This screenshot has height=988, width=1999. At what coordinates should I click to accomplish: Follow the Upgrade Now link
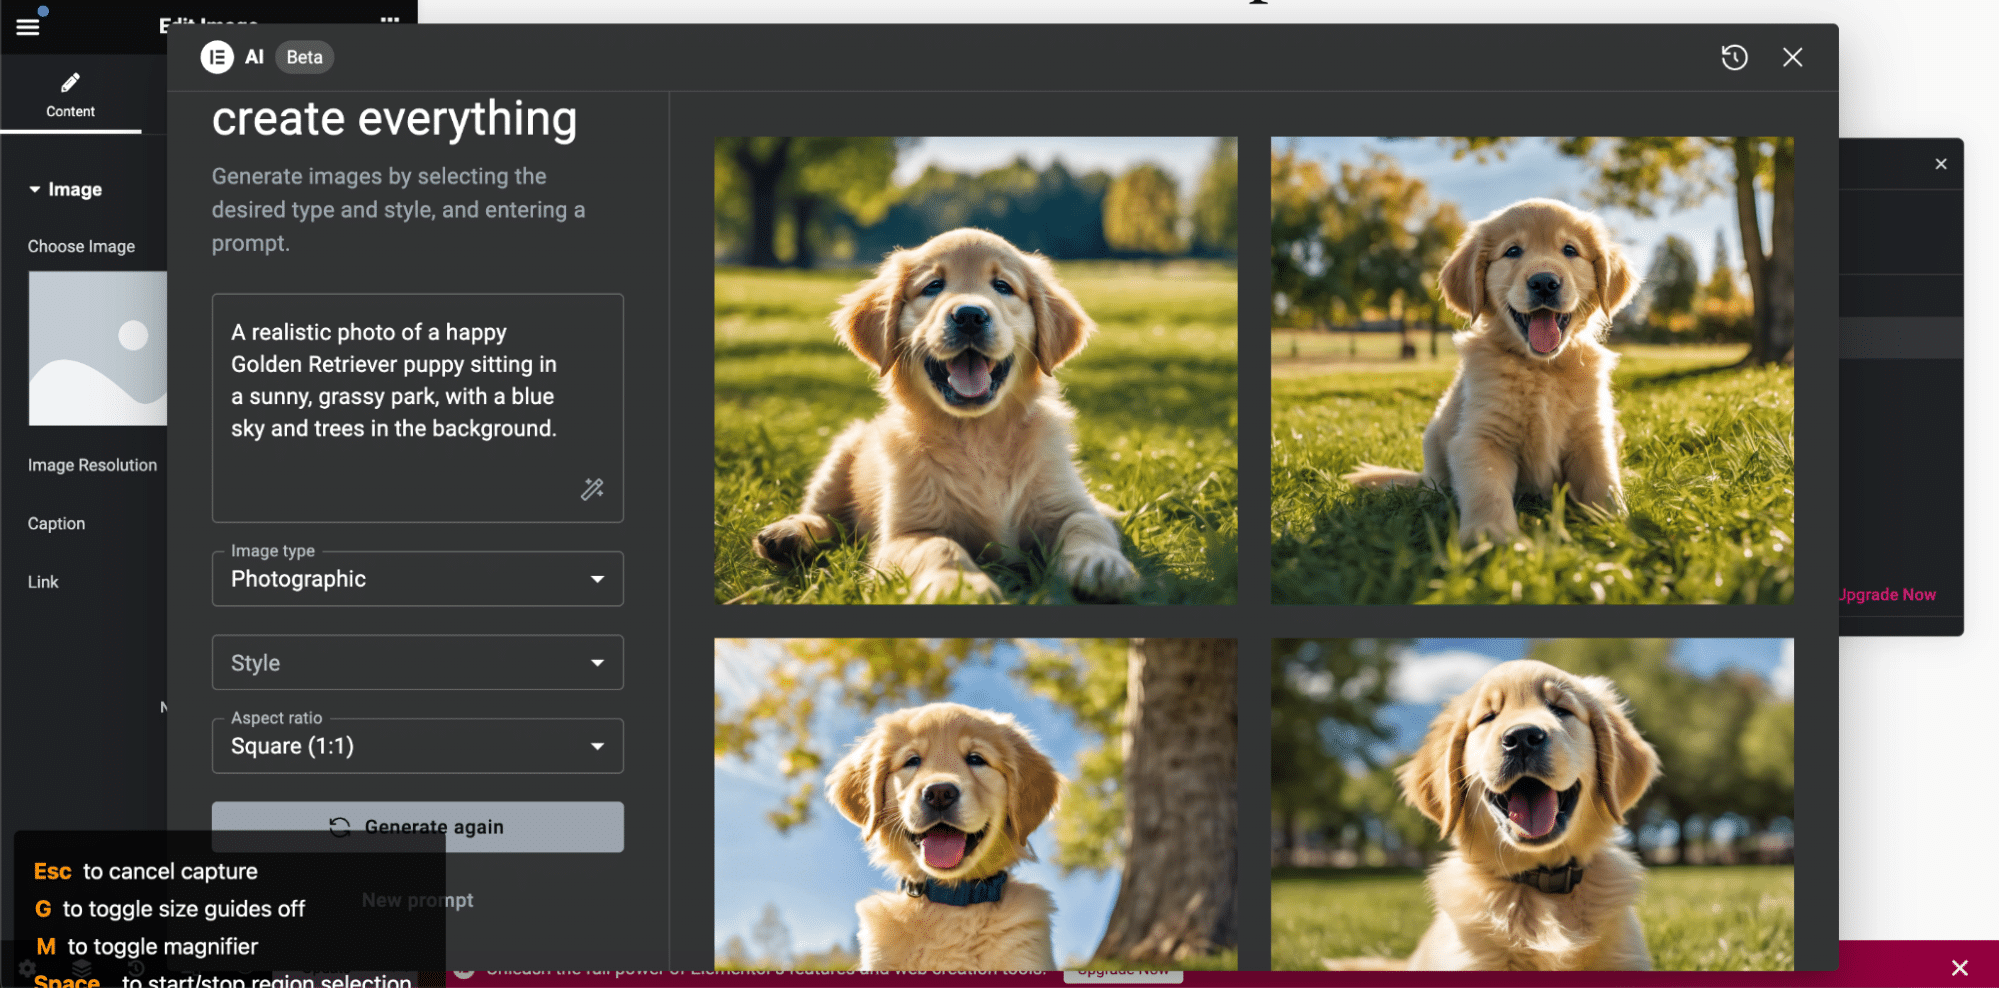(x=1888, y=595)
